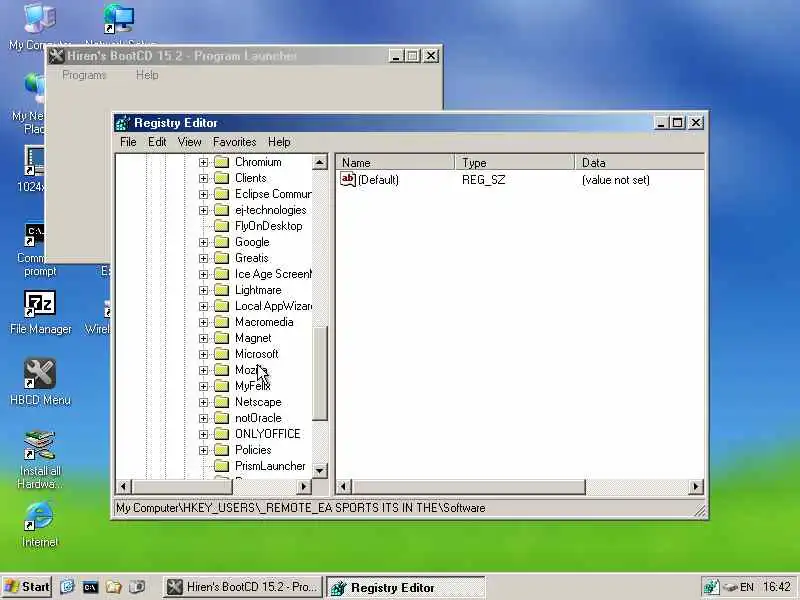This screenshot has height=600, width=800.
Task: Click the EN language indicator
Action: [747, 587]
